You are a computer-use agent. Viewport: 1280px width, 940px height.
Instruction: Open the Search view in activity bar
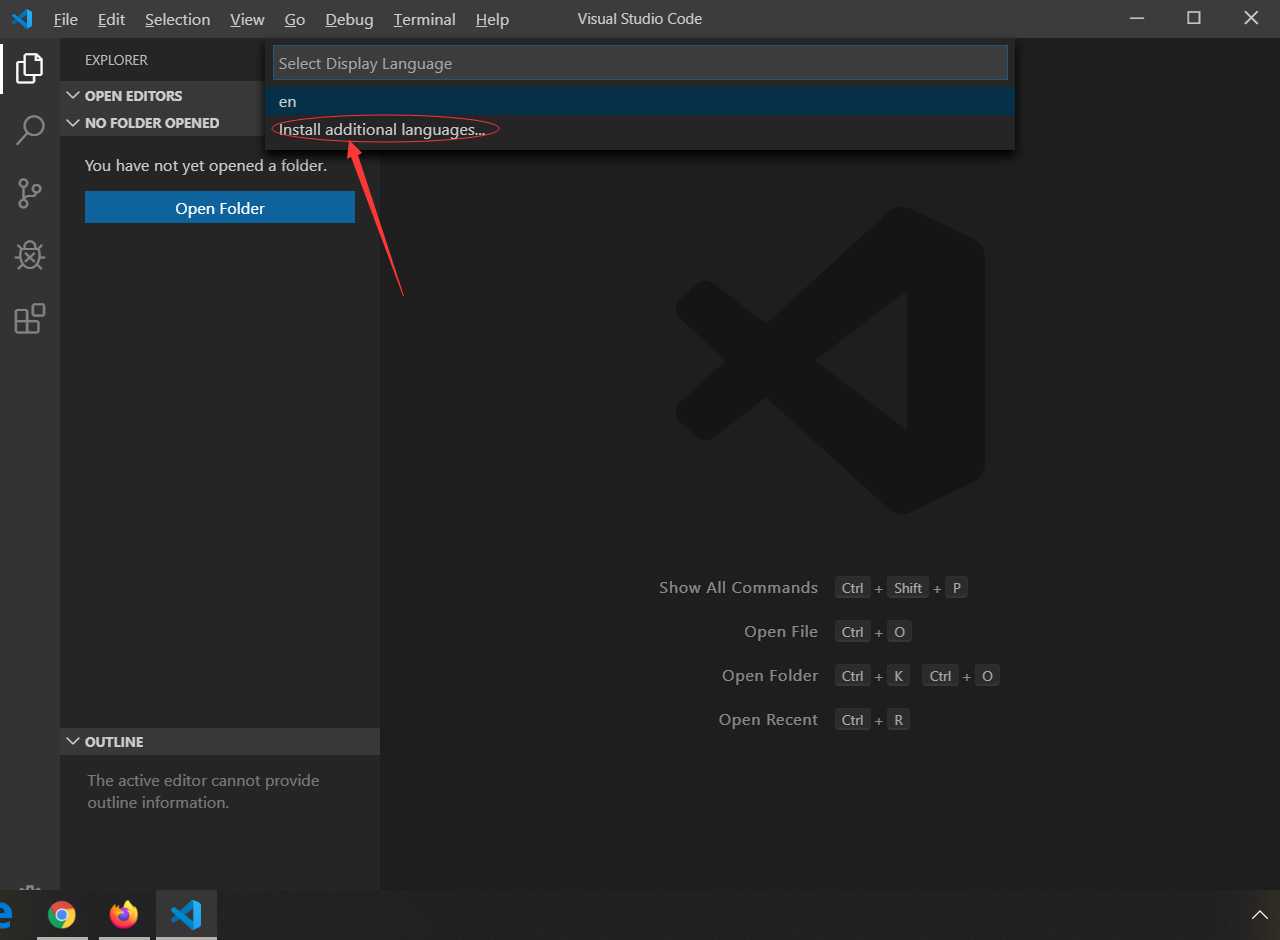pyautogui.click(x=30, y=129)
